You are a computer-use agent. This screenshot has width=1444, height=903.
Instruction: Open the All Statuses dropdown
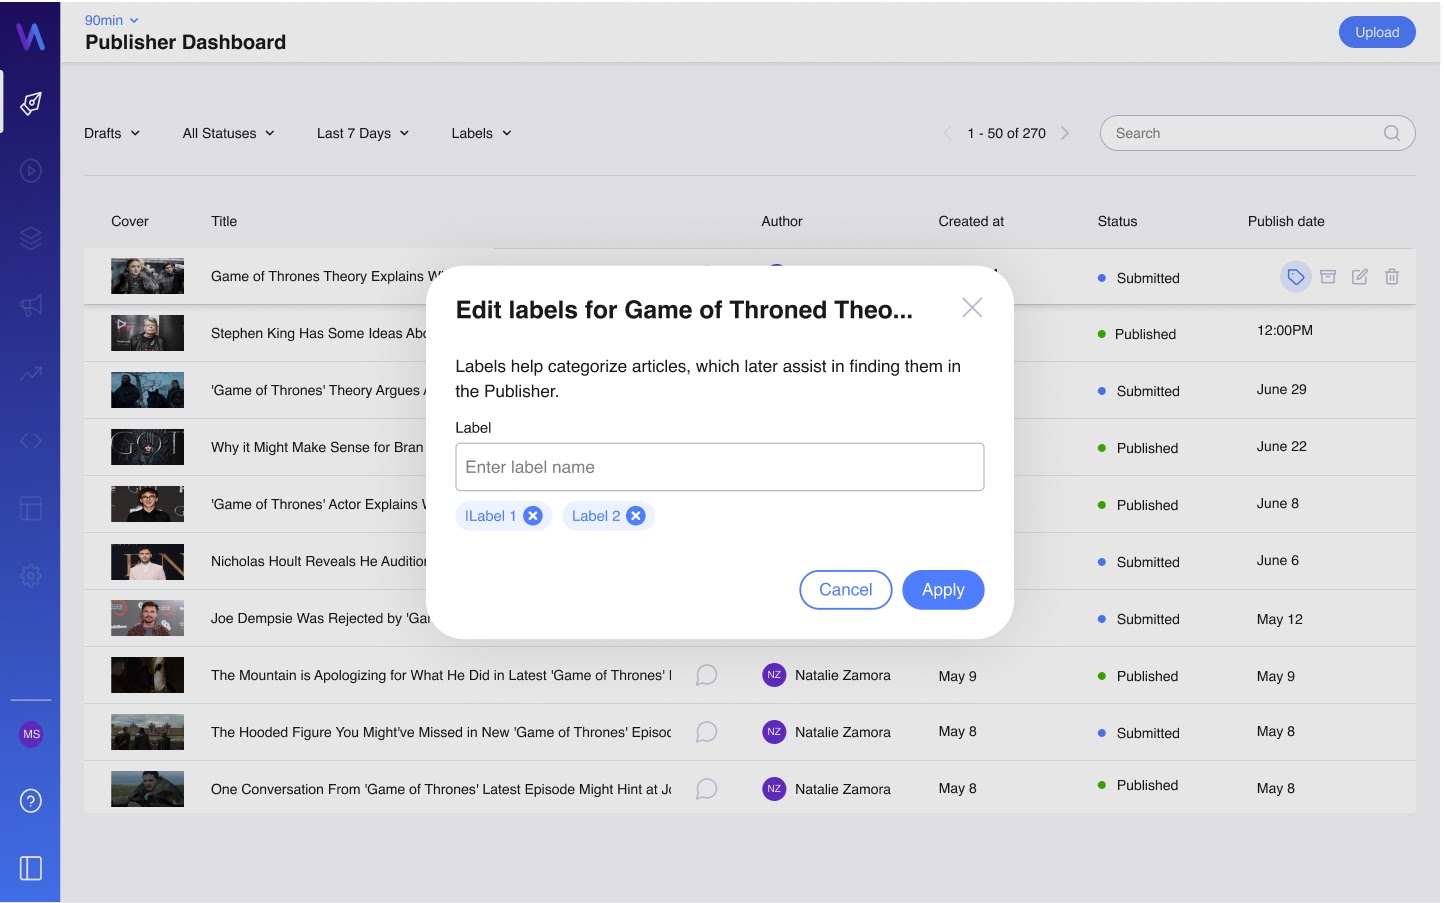[x=228, y=133]
